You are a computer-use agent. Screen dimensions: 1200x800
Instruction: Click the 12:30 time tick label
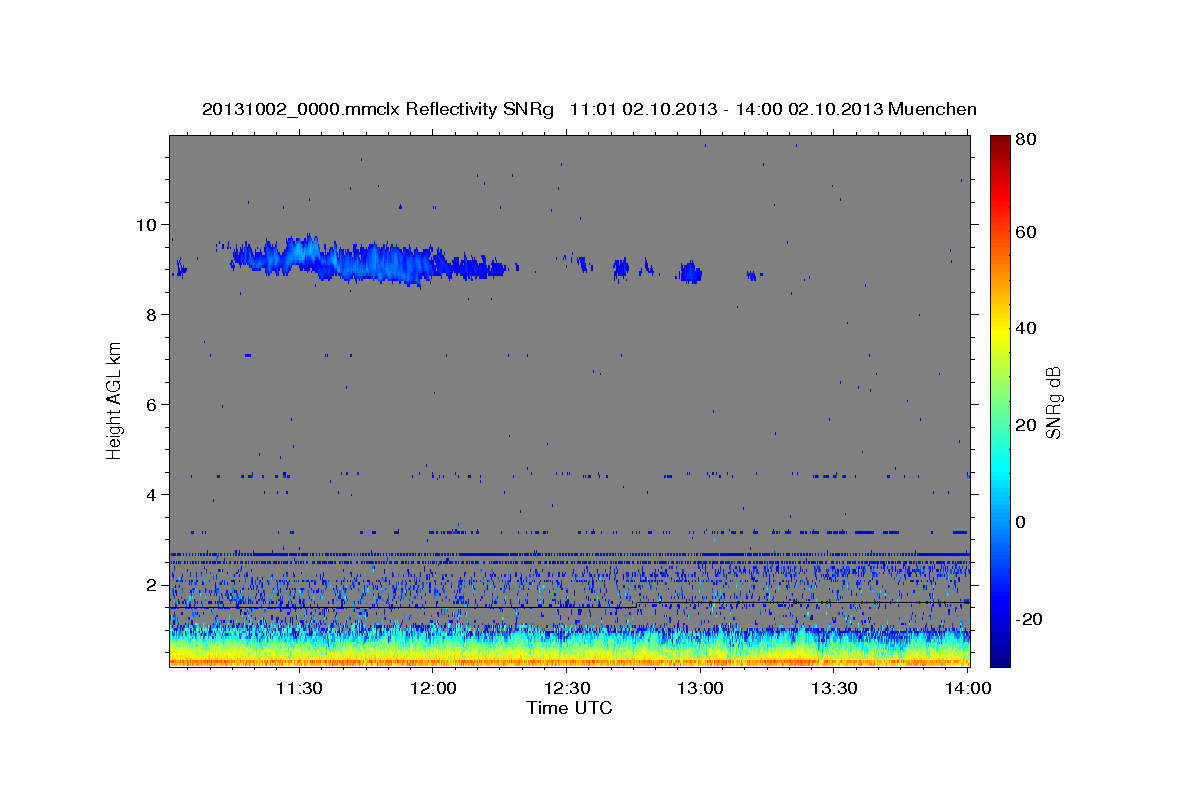pyautogui.click(x=567, y=688)
